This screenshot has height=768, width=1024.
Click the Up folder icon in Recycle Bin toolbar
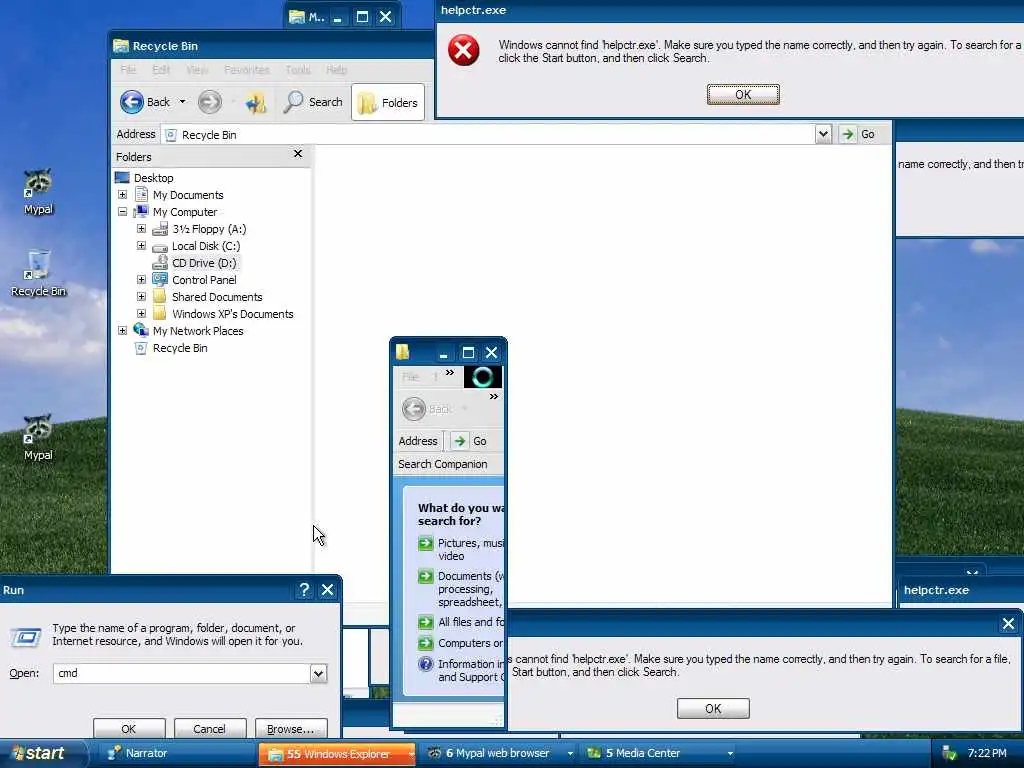click(255, 102)
